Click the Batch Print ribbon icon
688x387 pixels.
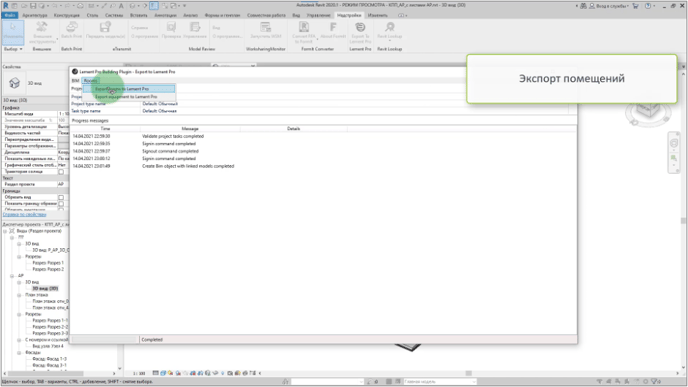[x=72, y=30]
